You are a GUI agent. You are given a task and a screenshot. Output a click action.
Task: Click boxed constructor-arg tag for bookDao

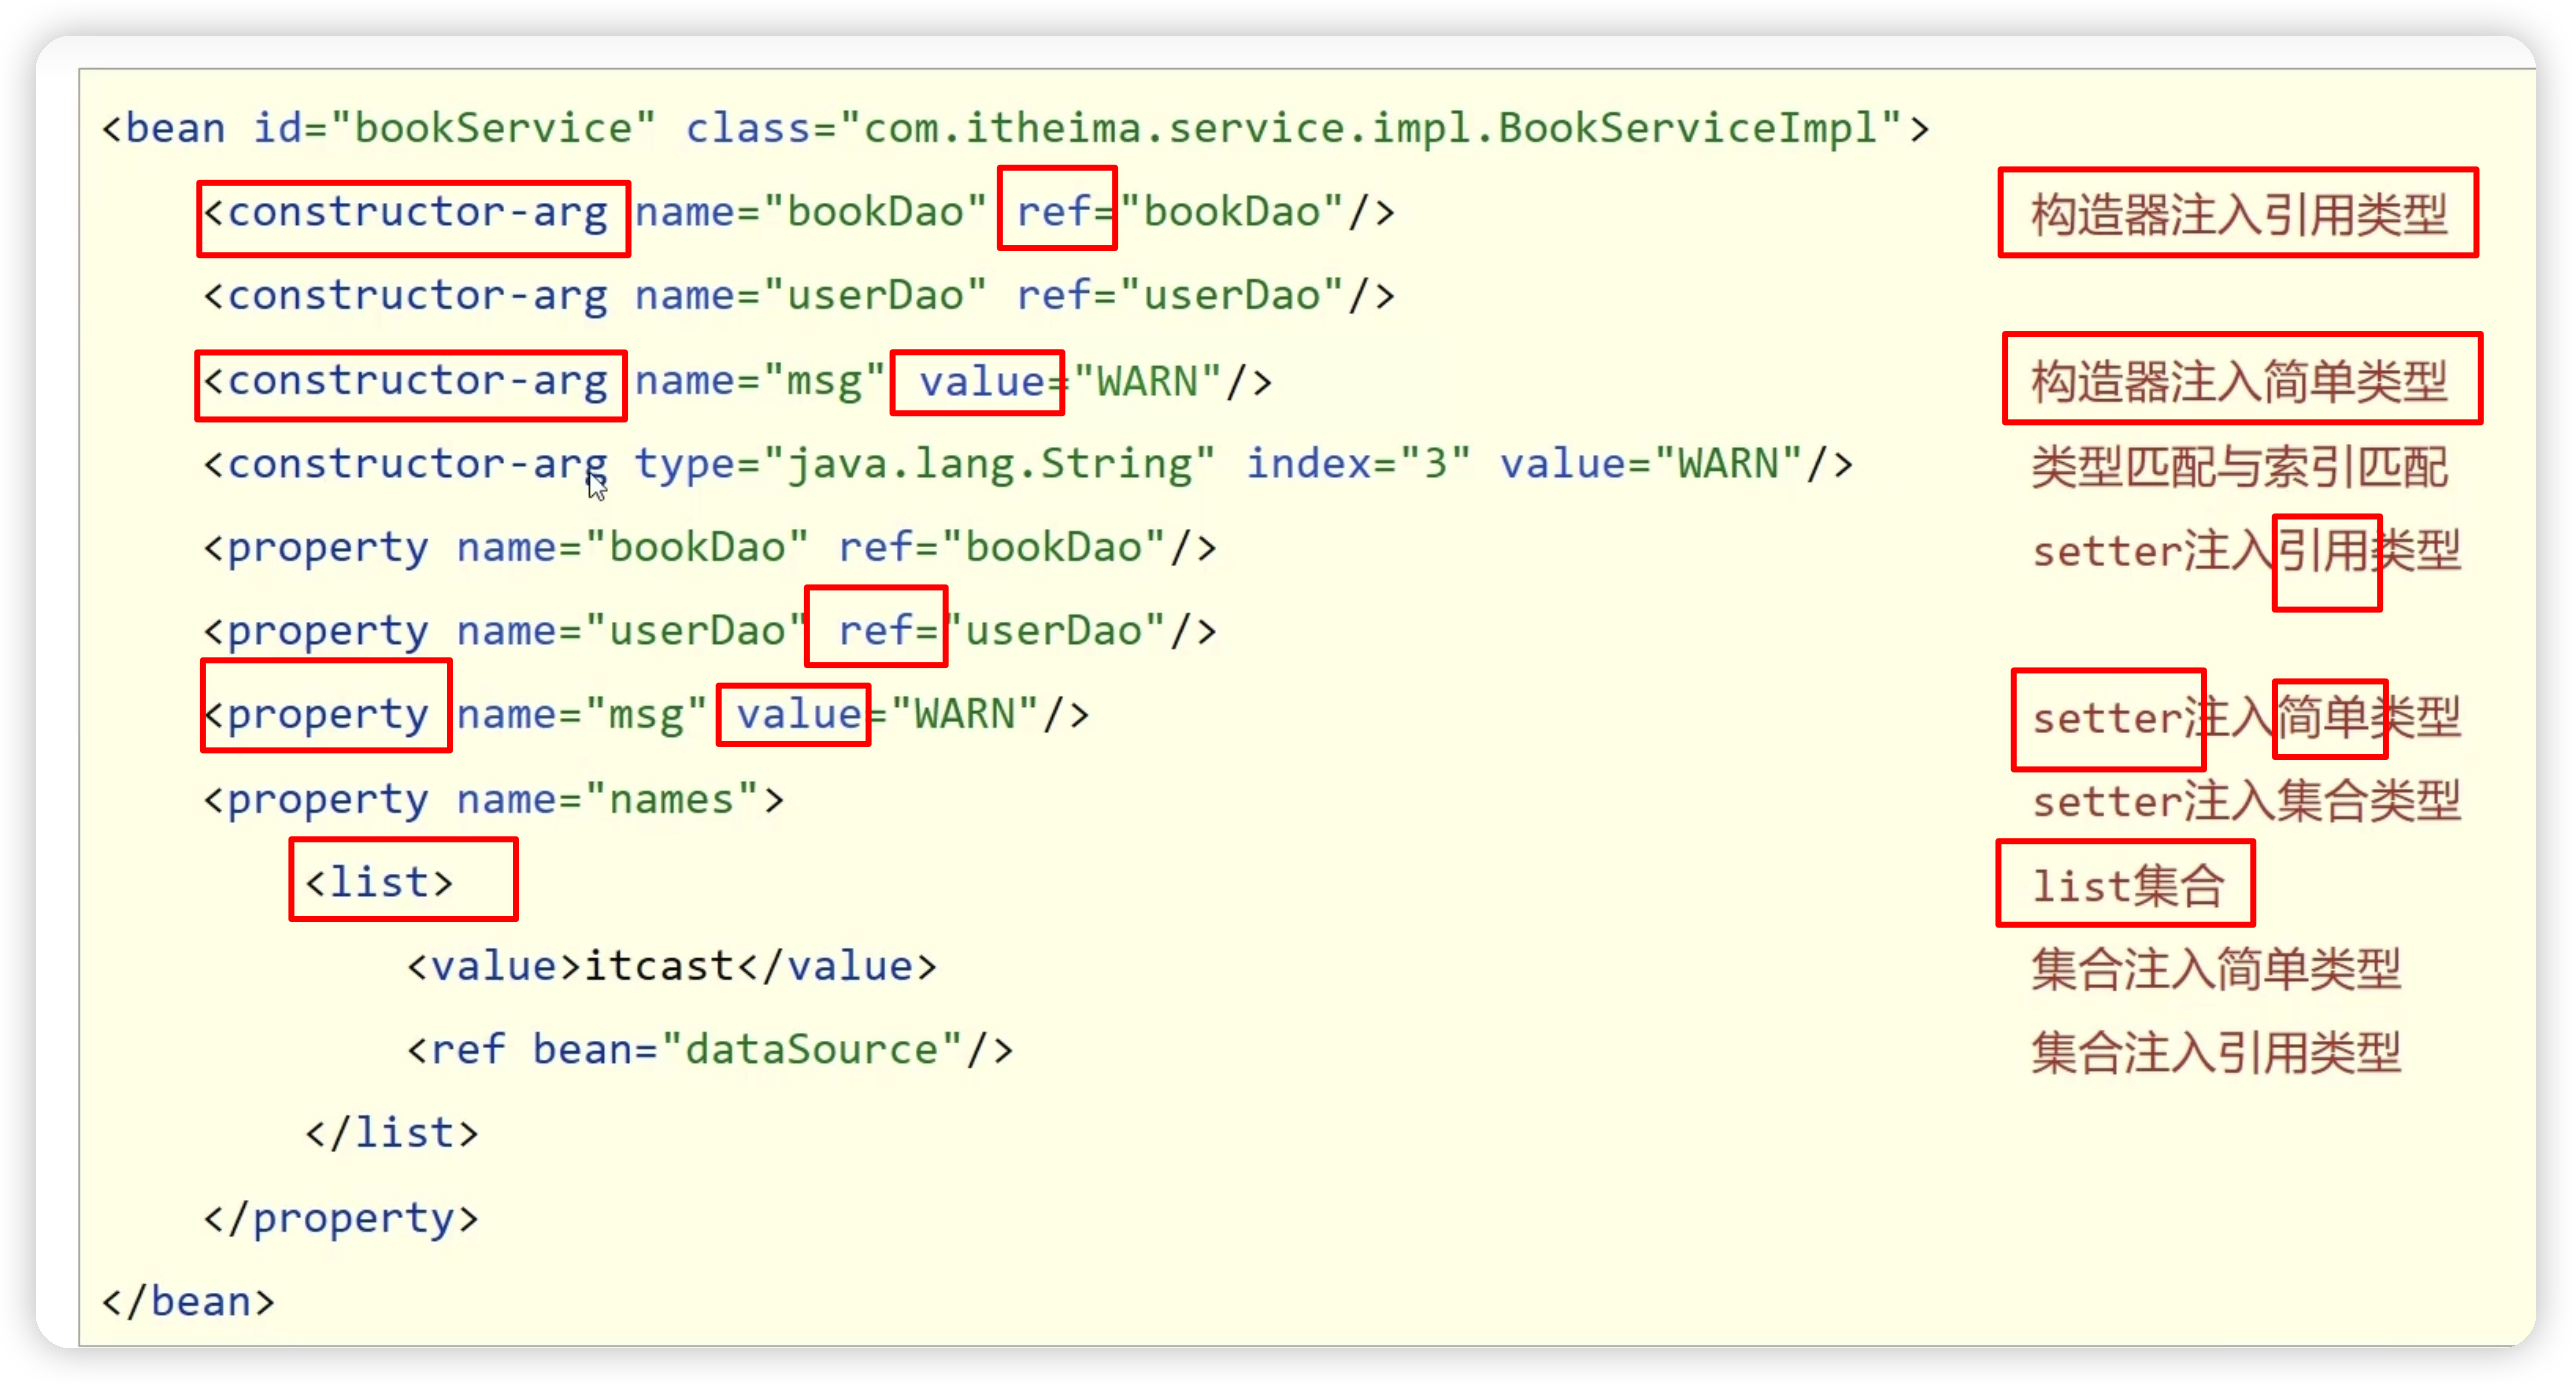click(x=413, y=216)
